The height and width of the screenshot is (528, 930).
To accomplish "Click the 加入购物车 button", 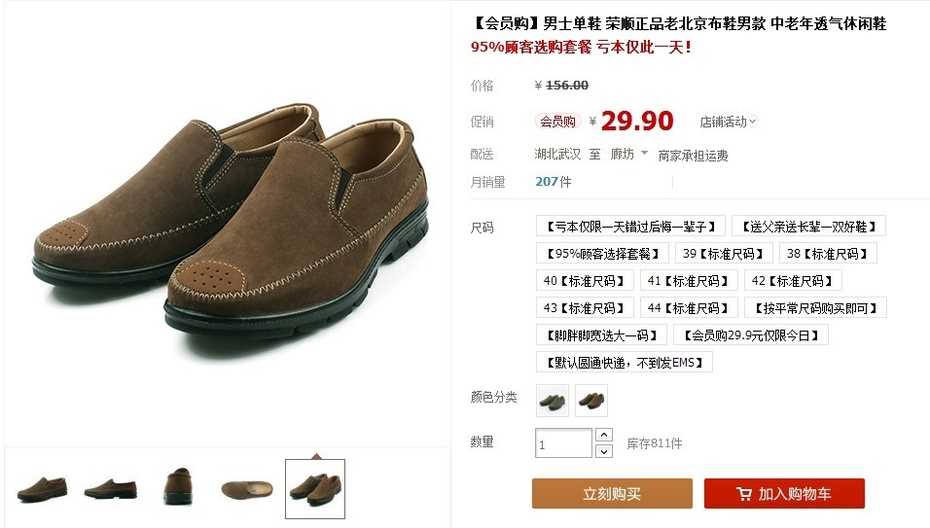I will pyautogui.click(x=784, y=494).
